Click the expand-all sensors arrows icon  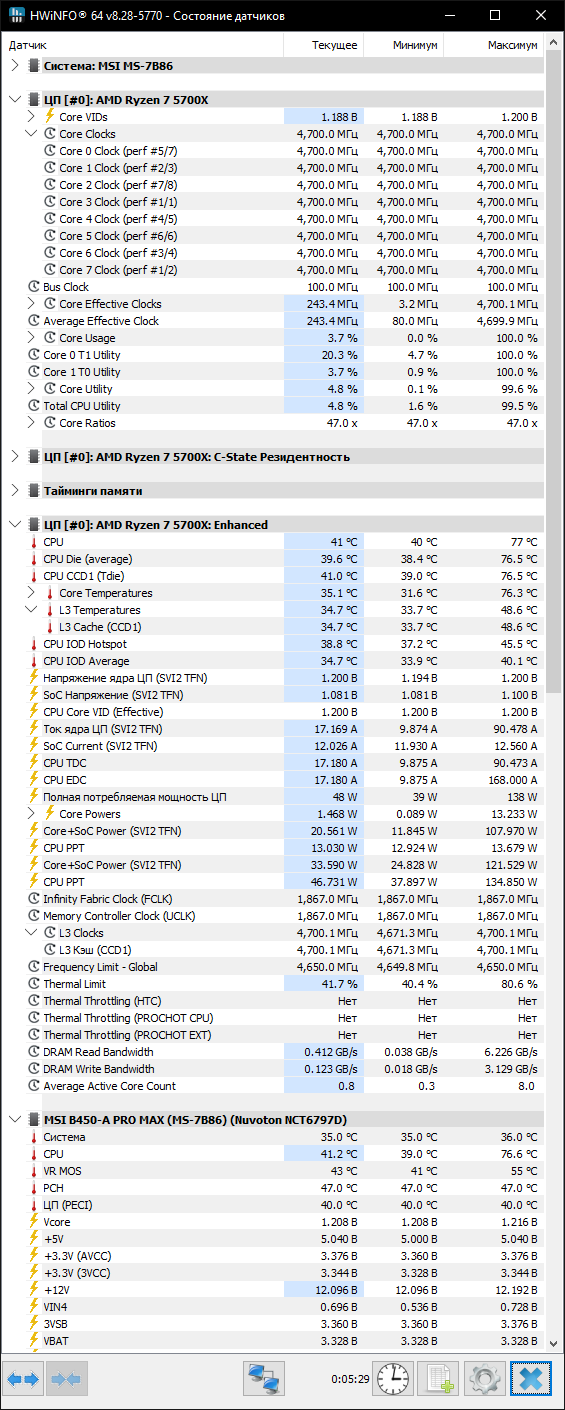tap(23, 1379)
